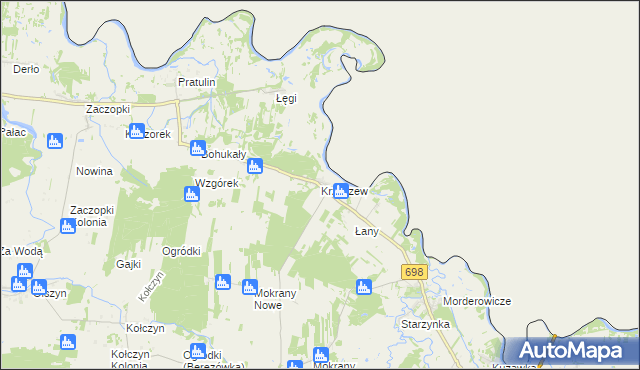Screen dimensions: 640x370
Task: Select the Za Wodą place label
Action: point(22,252)
